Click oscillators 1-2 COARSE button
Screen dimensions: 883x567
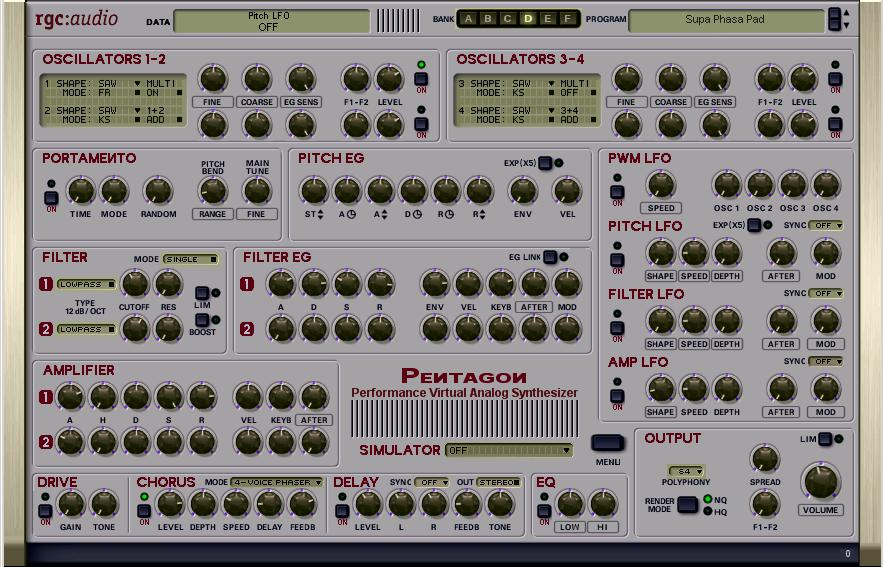click(x=257, y=102)
